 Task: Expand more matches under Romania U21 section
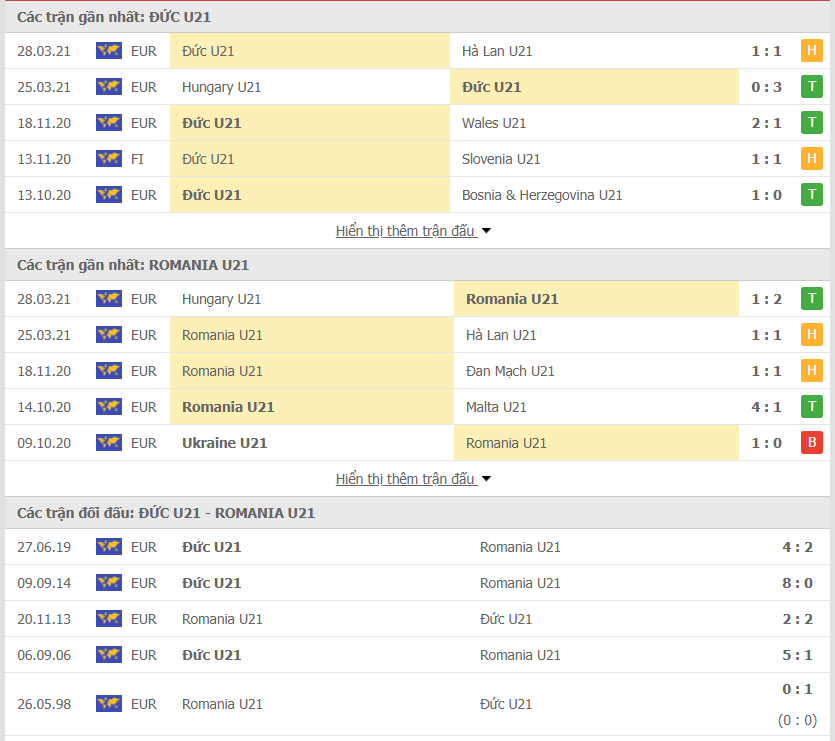413,479
